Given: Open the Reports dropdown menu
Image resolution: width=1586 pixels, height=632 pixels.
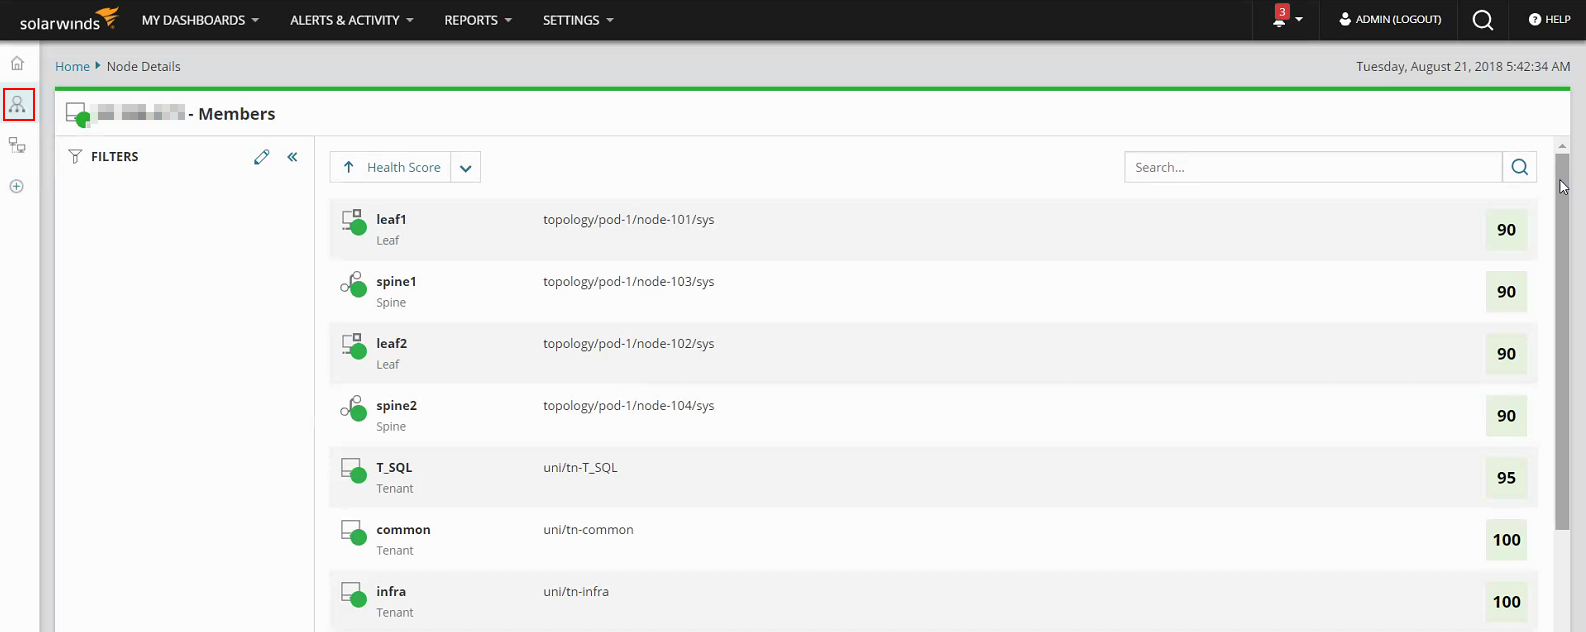Looking at the screenshot, I should tap(477, 20).
